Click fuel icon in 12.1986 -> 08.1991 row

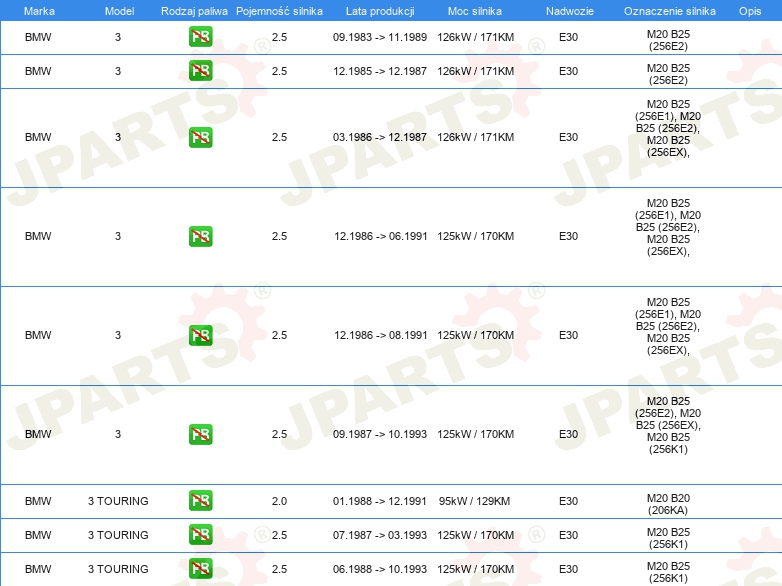(200, 335)
